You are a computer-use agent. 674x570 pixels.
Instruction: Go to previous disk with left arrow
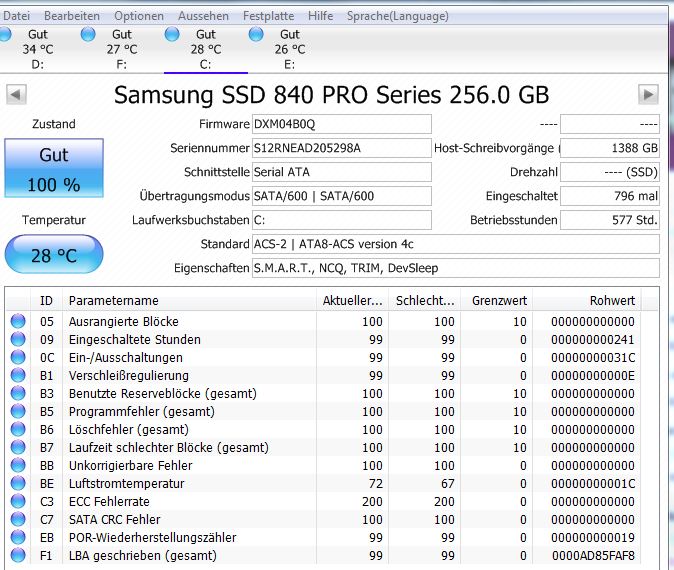tap(16, 94)
